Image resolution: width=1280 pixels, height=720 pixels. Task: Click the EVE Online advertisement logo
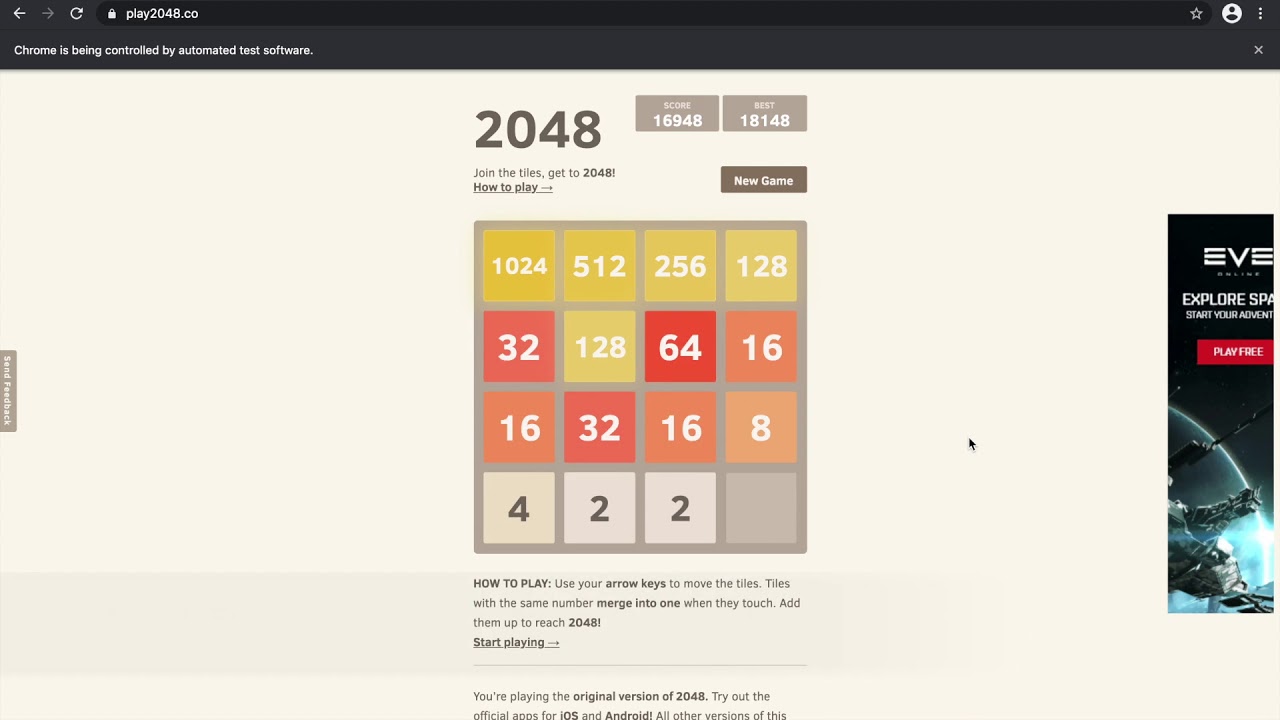[1238, 260]
